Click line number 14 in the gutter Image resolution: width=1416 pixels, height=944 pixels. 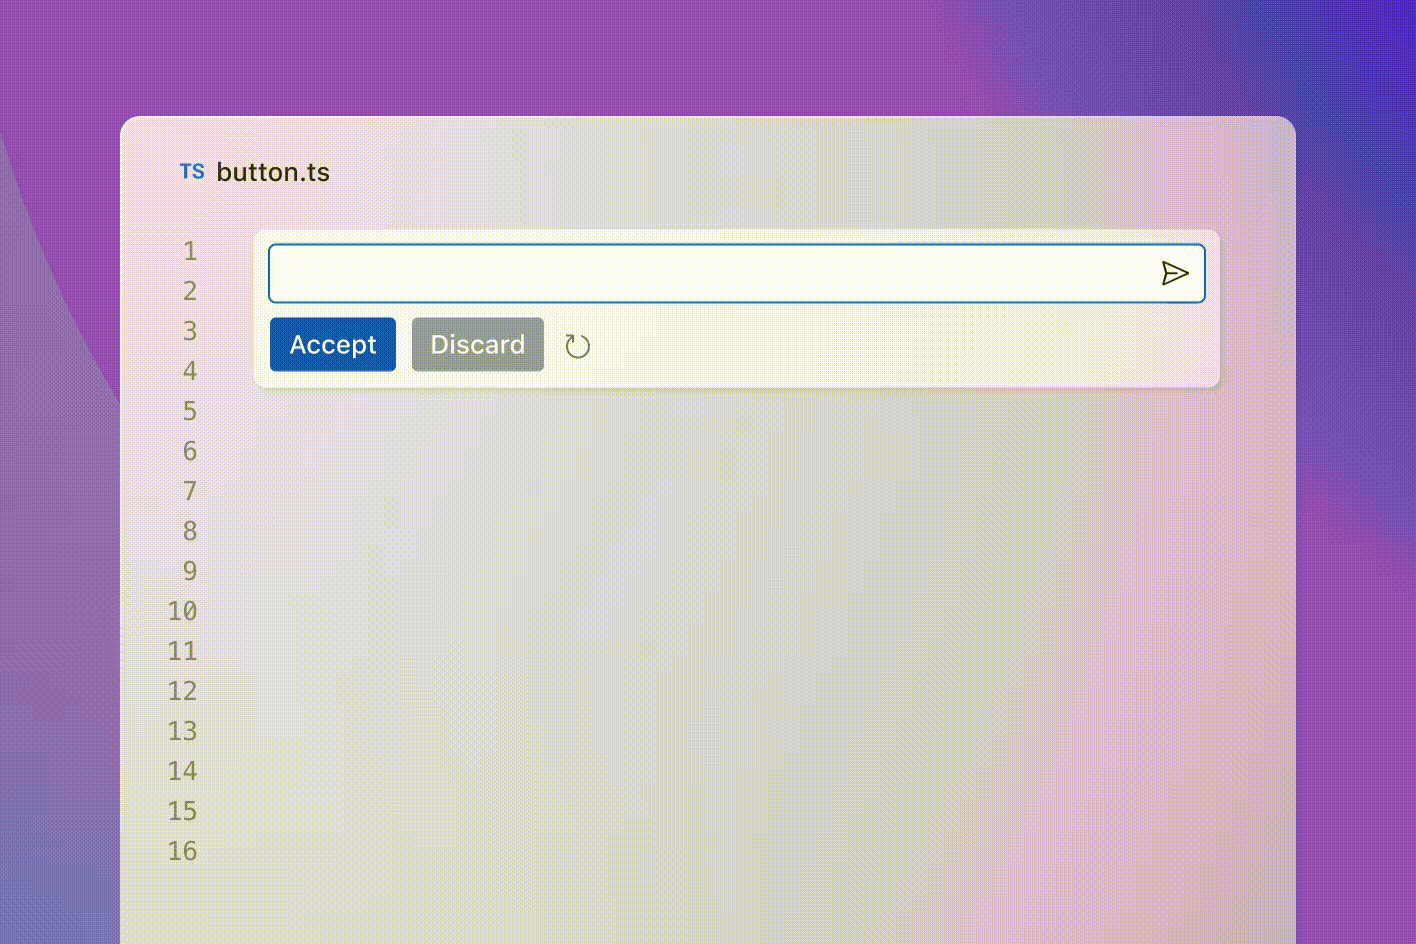(182, 771)
